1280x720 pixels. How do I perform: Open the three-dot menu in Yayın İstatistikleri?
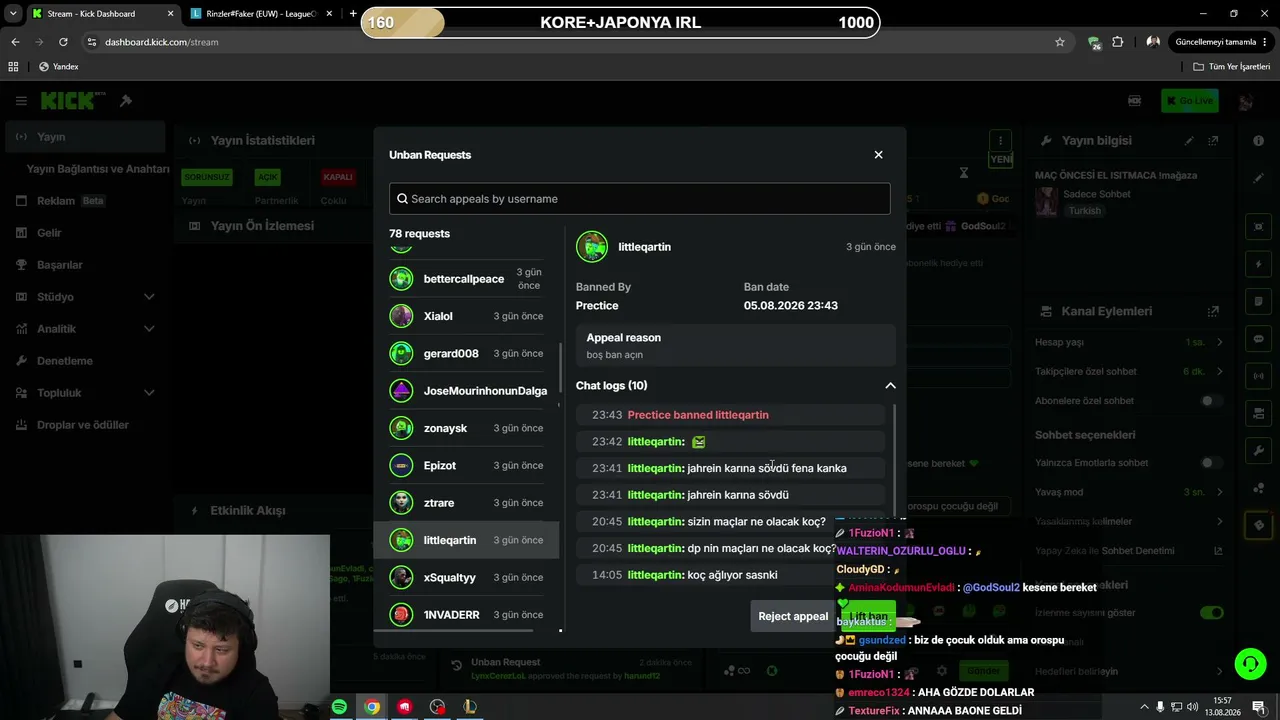(x=1000, y=141)
